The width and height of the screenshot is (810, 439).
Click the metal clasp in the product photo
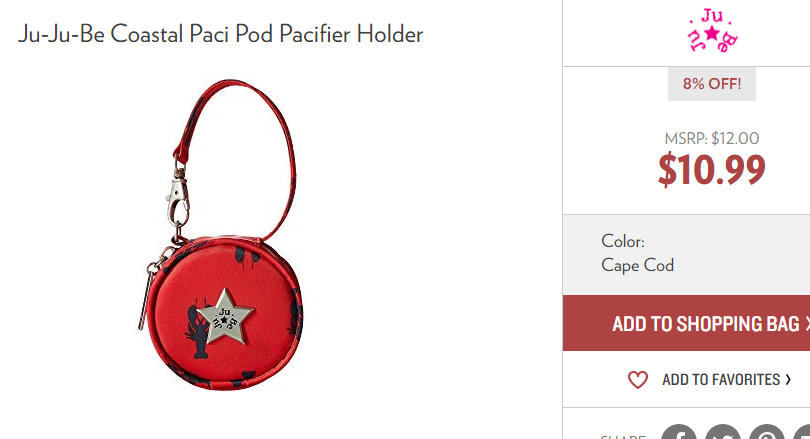177,201
